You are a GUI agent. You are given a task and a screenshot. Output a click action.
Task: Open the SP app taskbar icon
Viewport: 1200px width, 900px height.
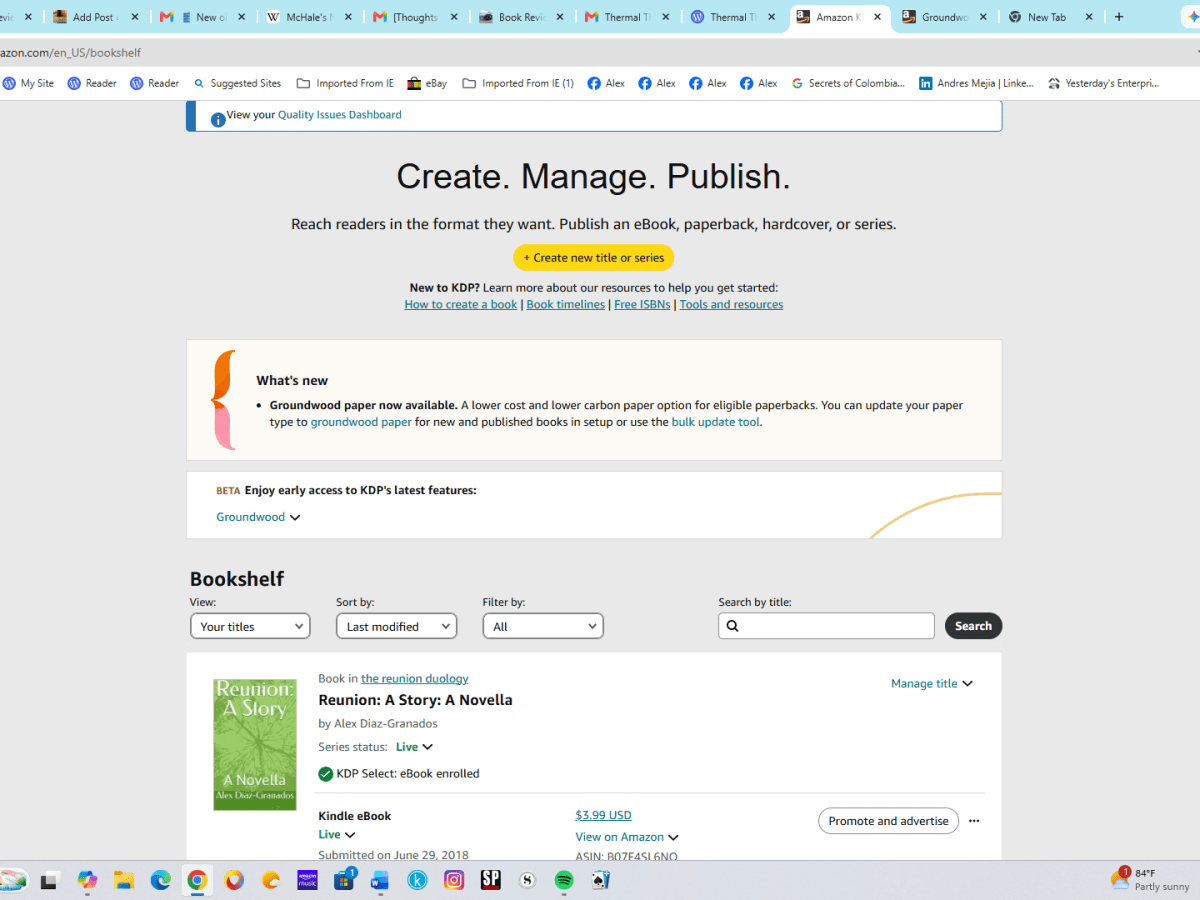[490, 880]
